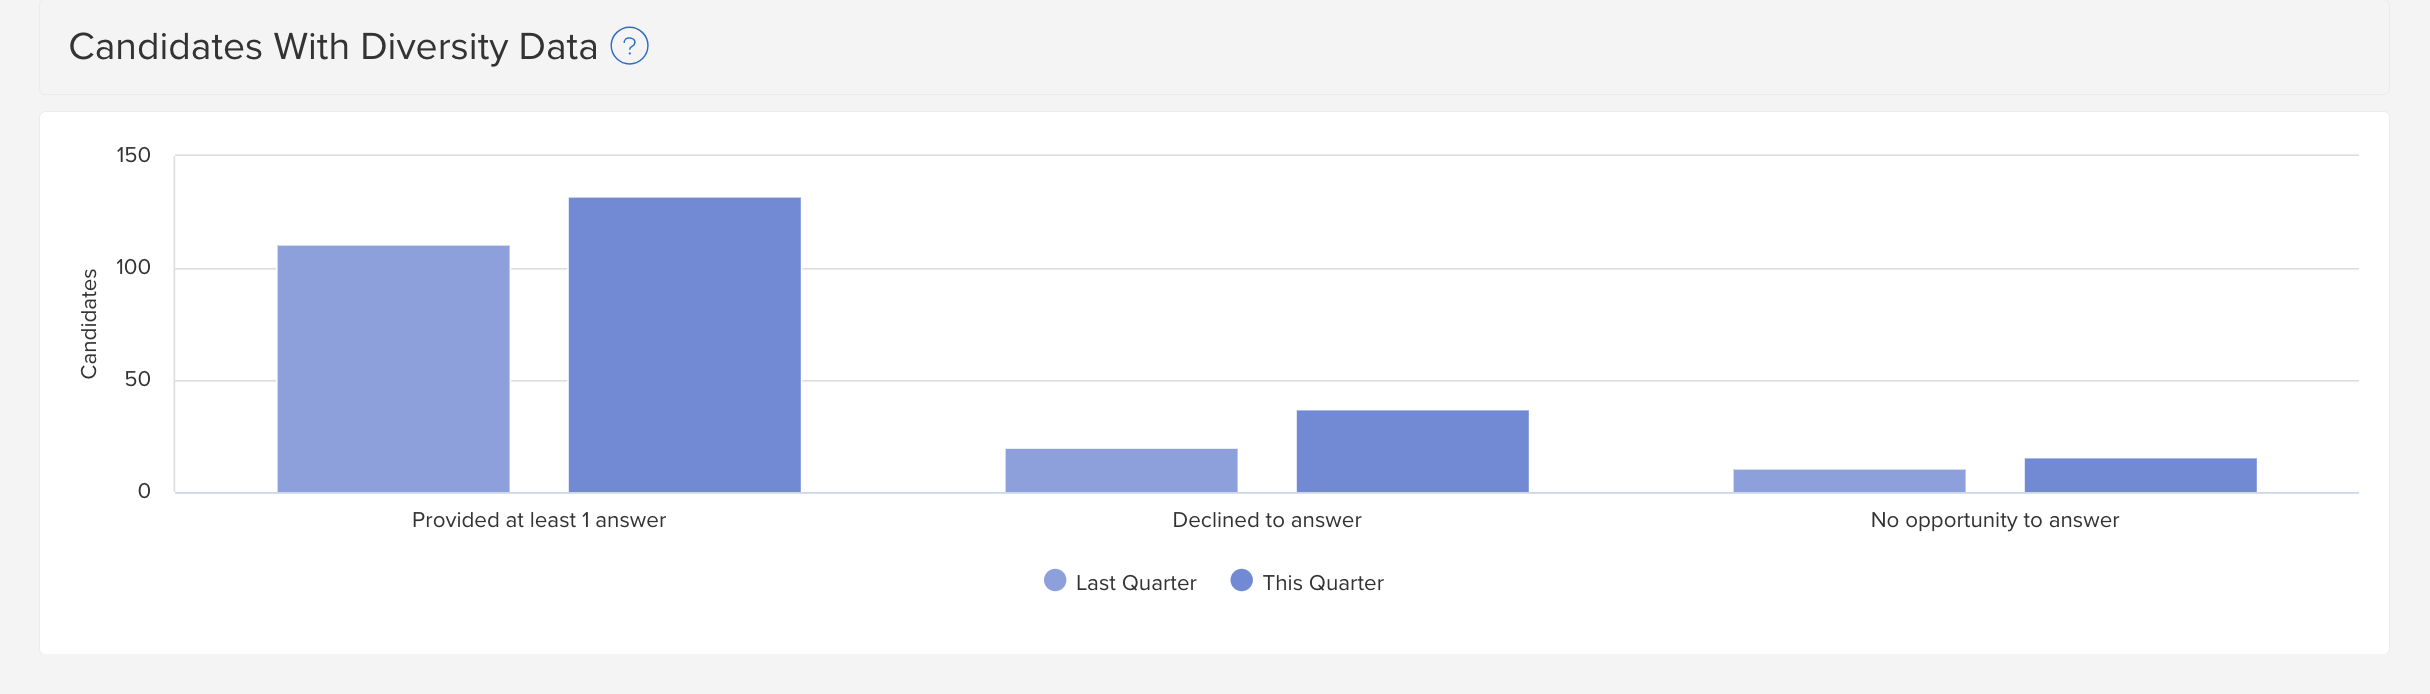Click the 100 y-axis tick label
The image size is (2430, 694).
click(133, 267)
